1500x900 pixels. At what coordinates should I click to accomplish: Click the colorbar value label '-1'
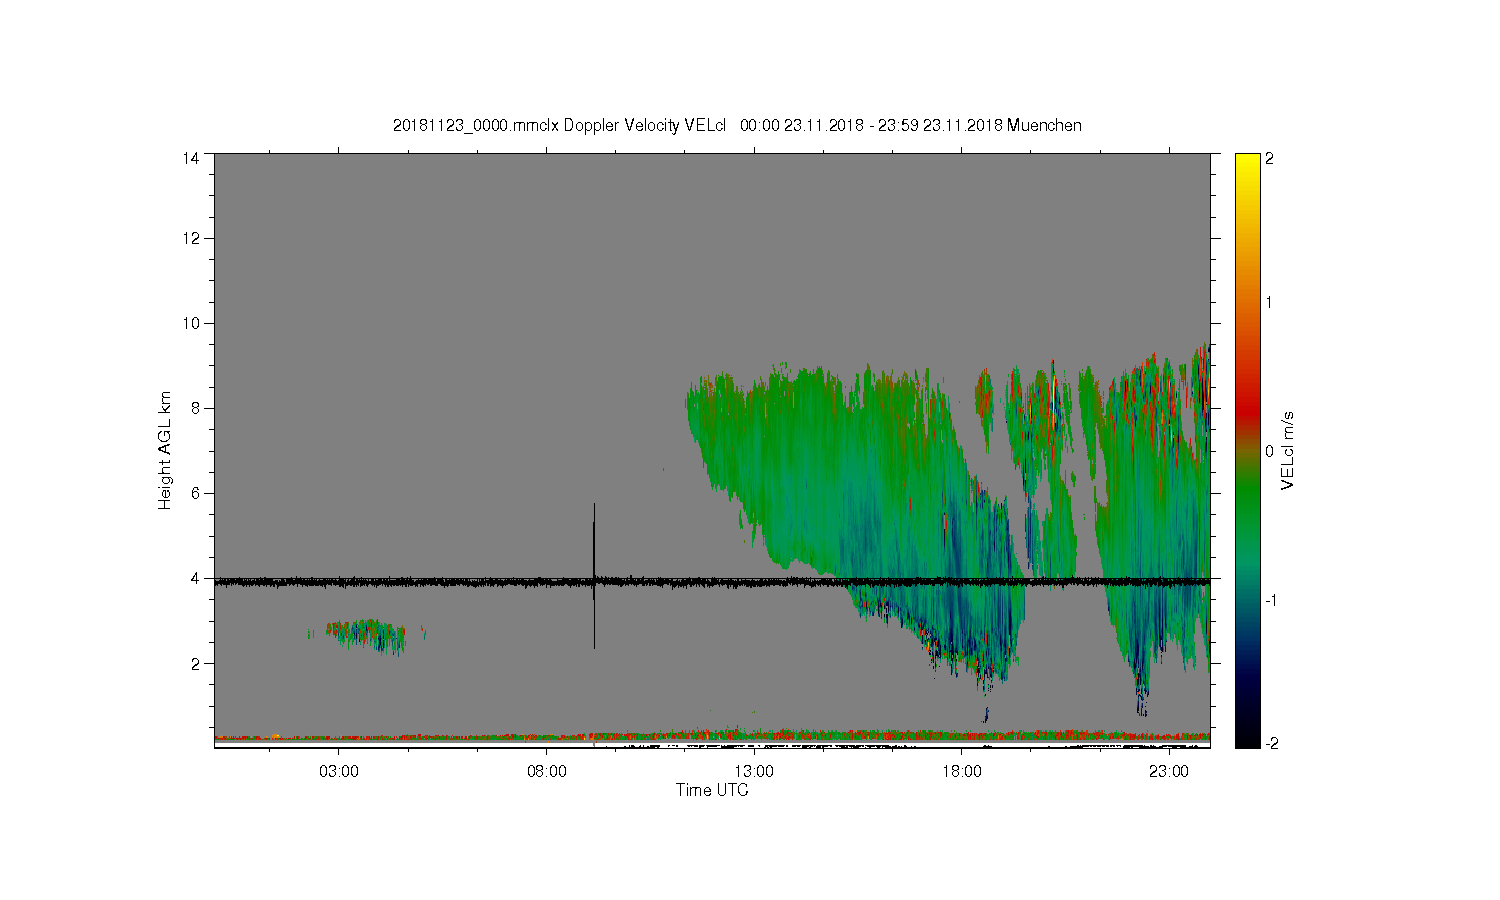pos(1272,600)
